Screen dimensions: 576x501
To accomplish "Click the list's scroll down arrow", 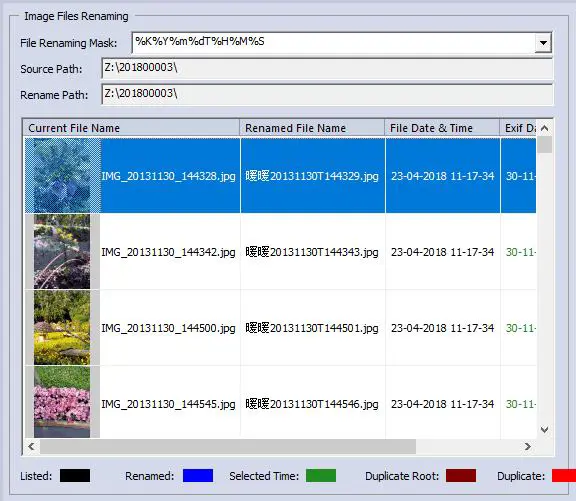I will [545, 429].
